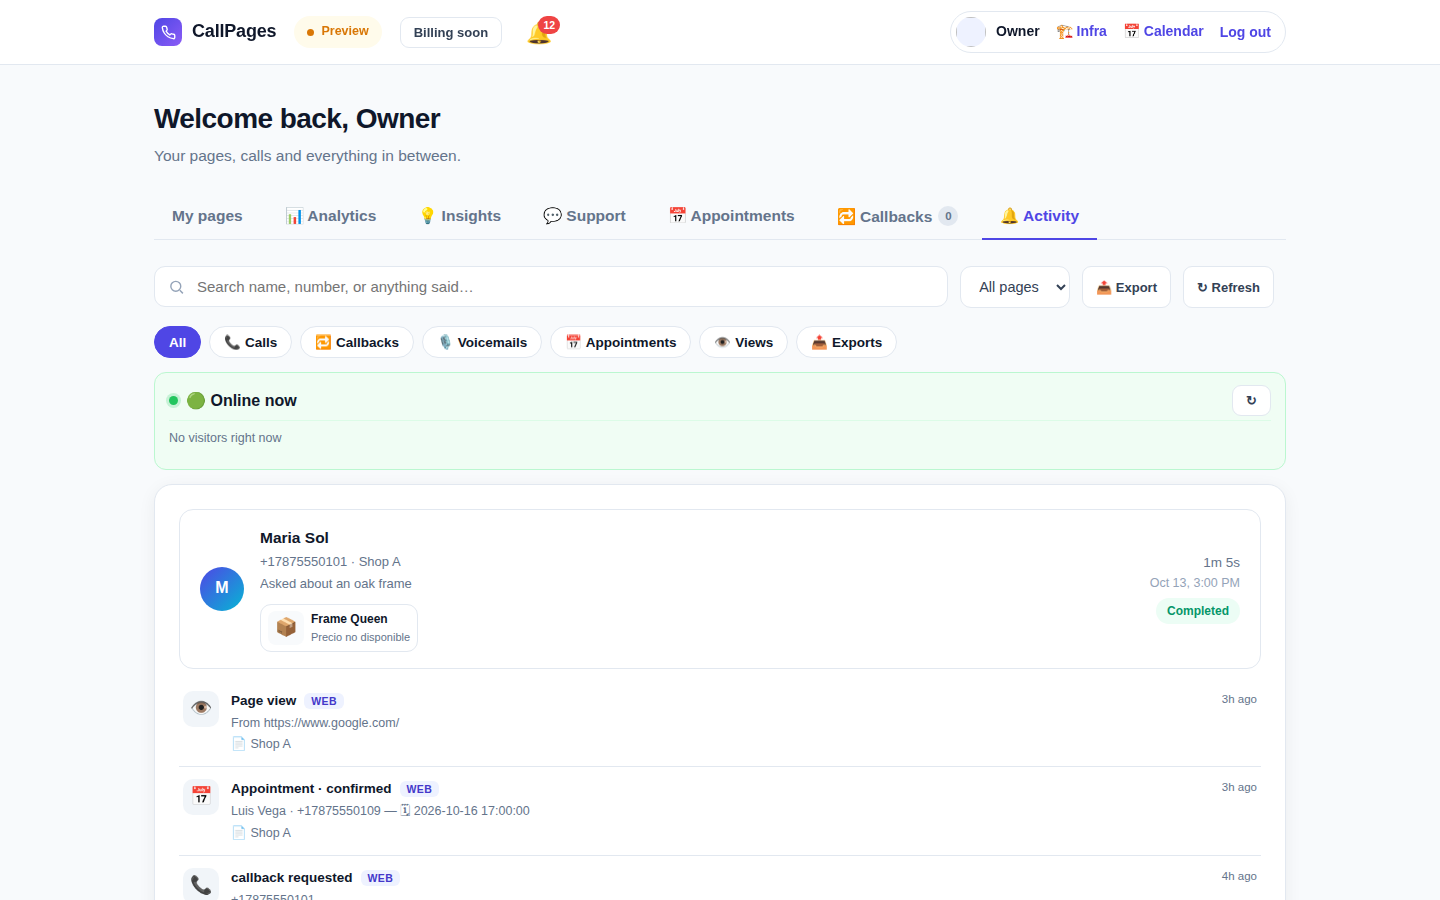Click WEB badge on callback requested

pyautogui.click(x=380, y=878)
